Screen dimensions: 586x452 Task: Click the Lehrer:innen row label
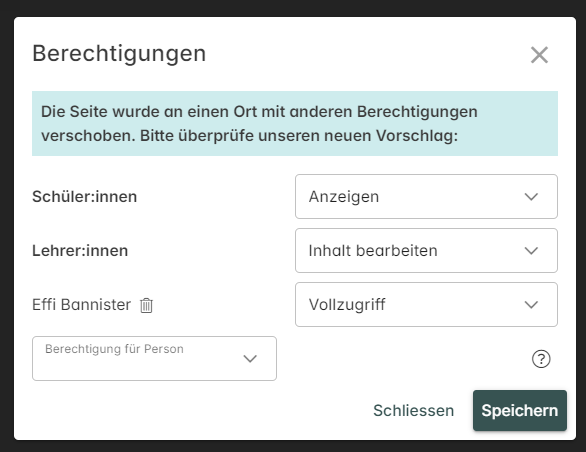pos(80,250)
